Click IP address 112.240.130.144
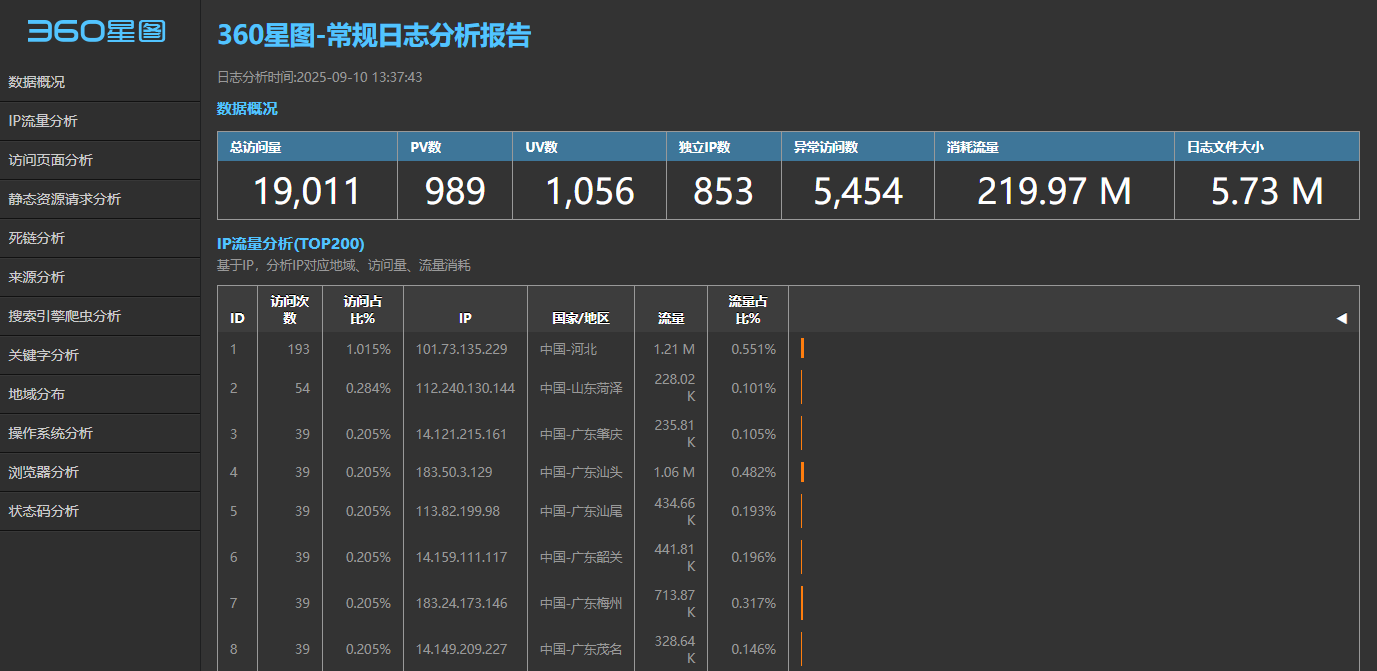This screenshot has width=1377, height=671. click(466, 388)
